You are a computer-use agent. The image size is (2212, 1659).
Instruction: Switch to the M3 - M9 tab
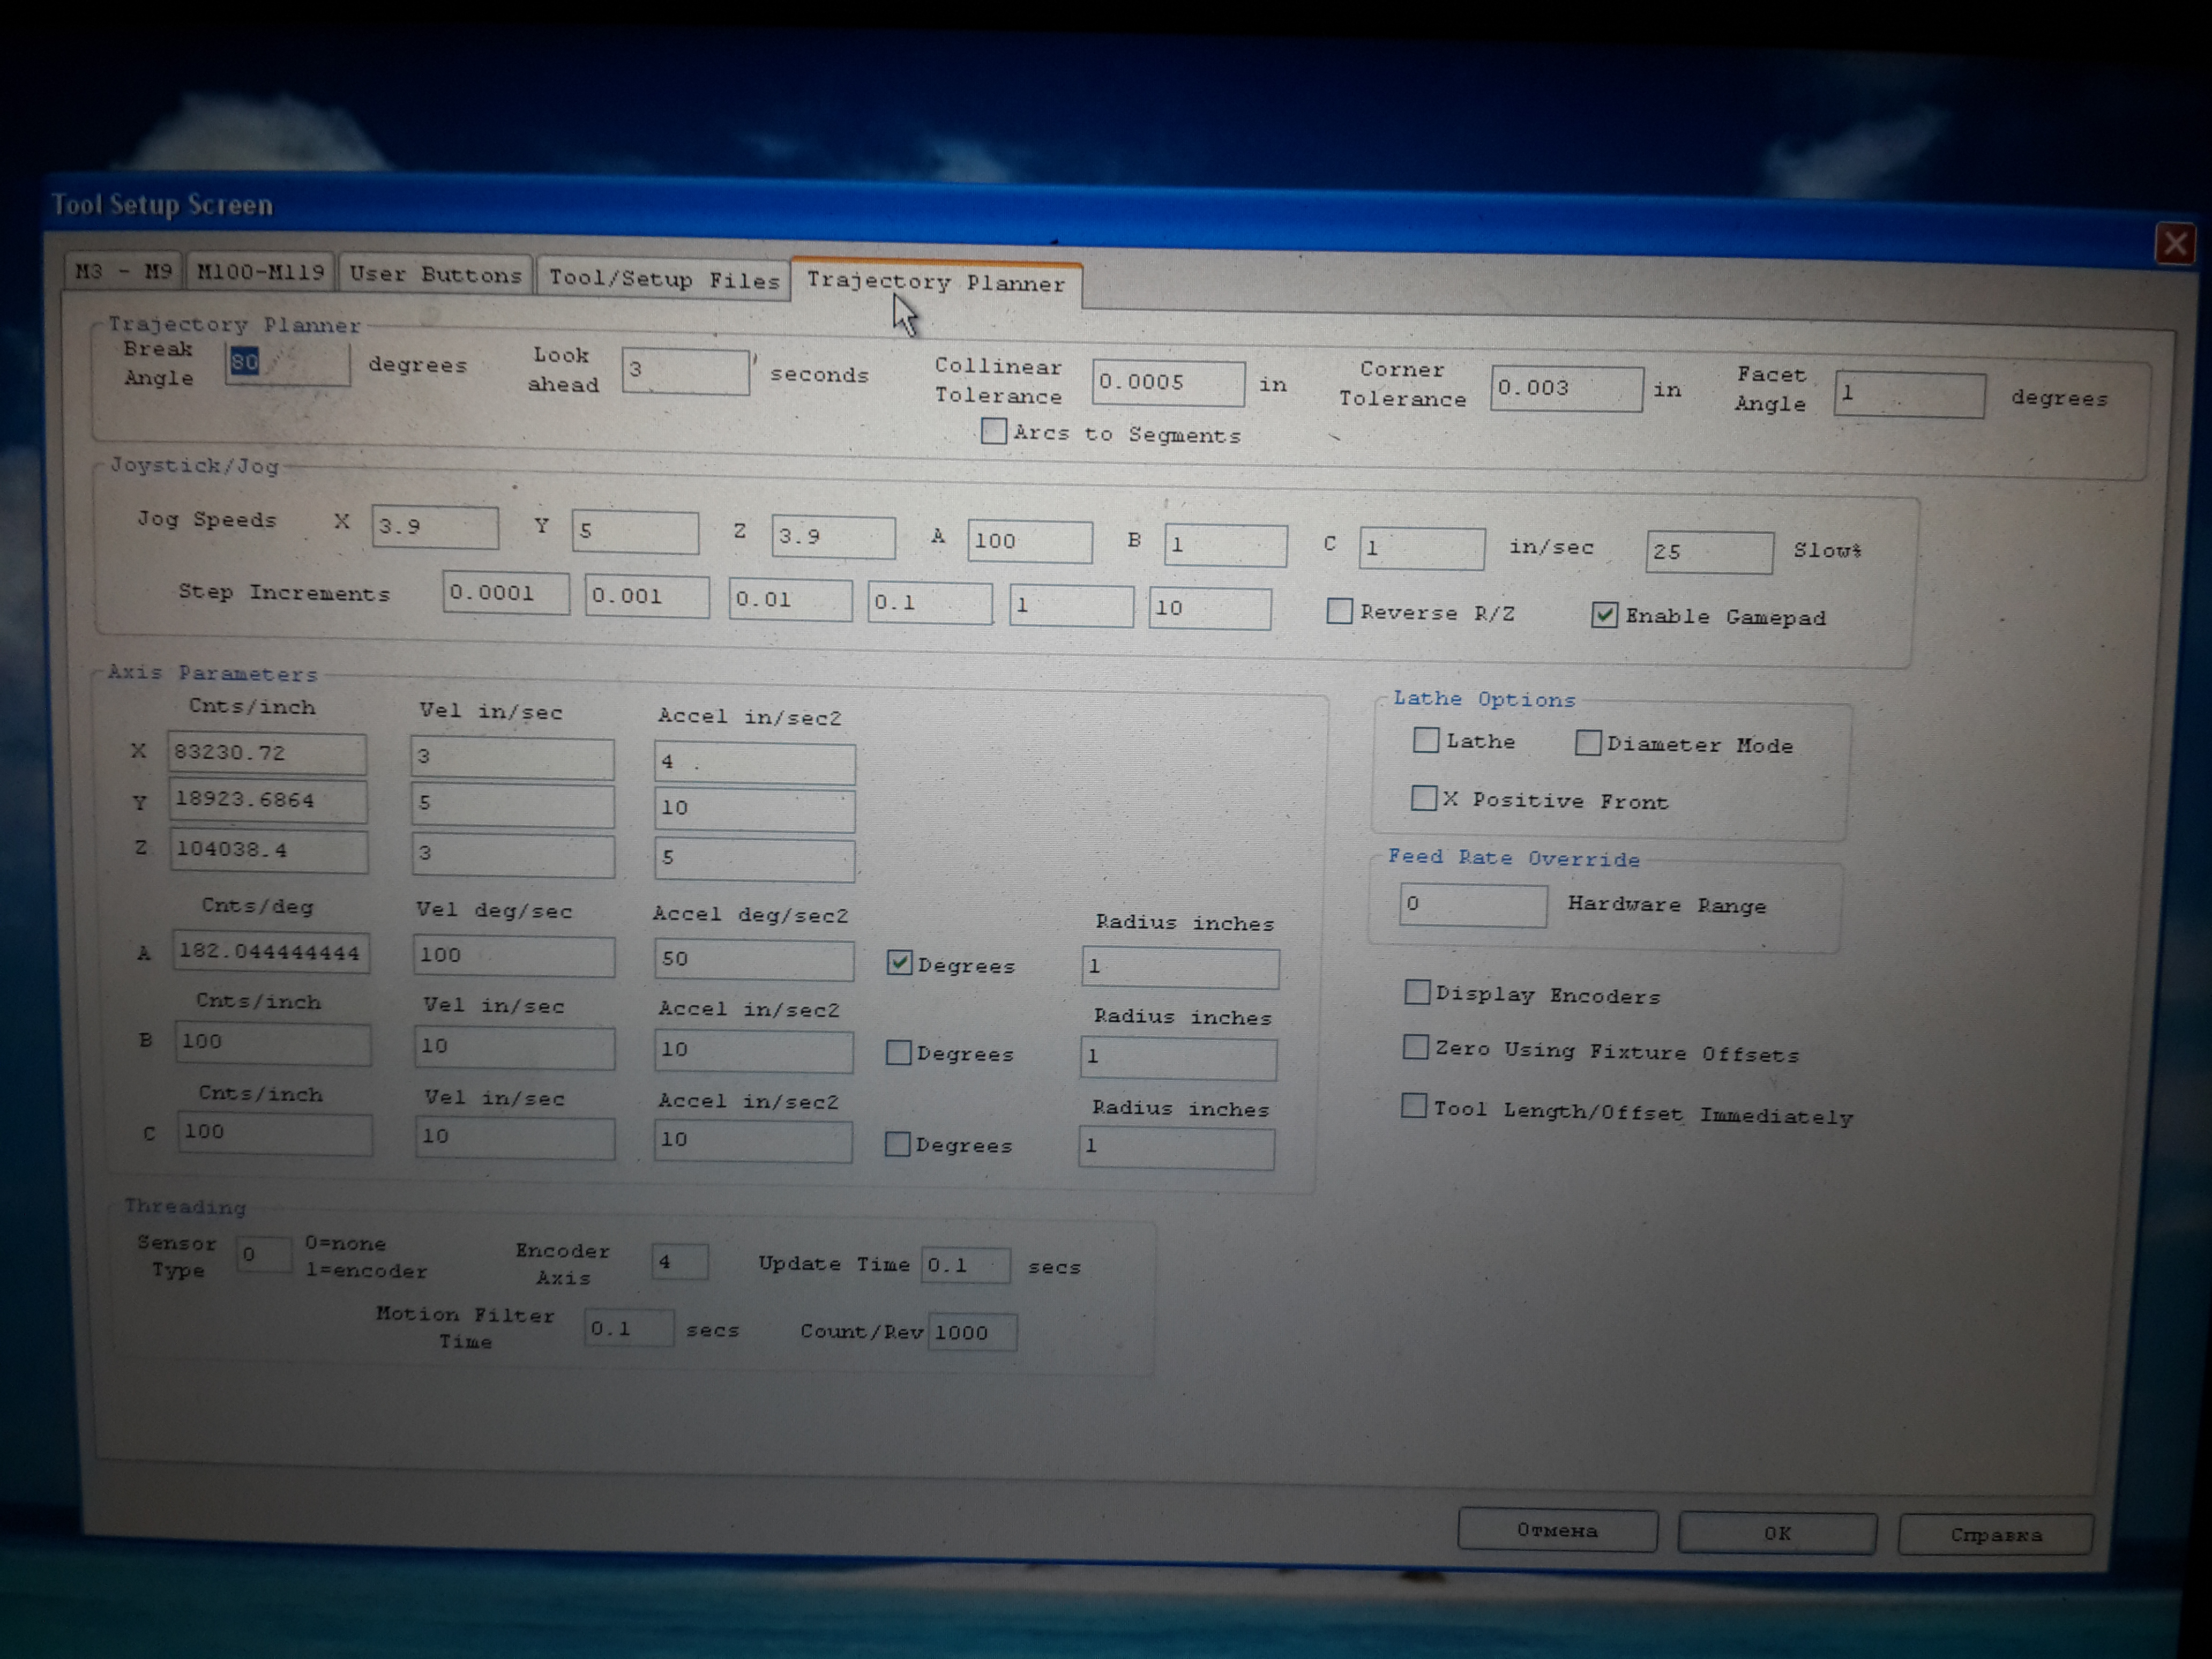[x=124, y=271]
